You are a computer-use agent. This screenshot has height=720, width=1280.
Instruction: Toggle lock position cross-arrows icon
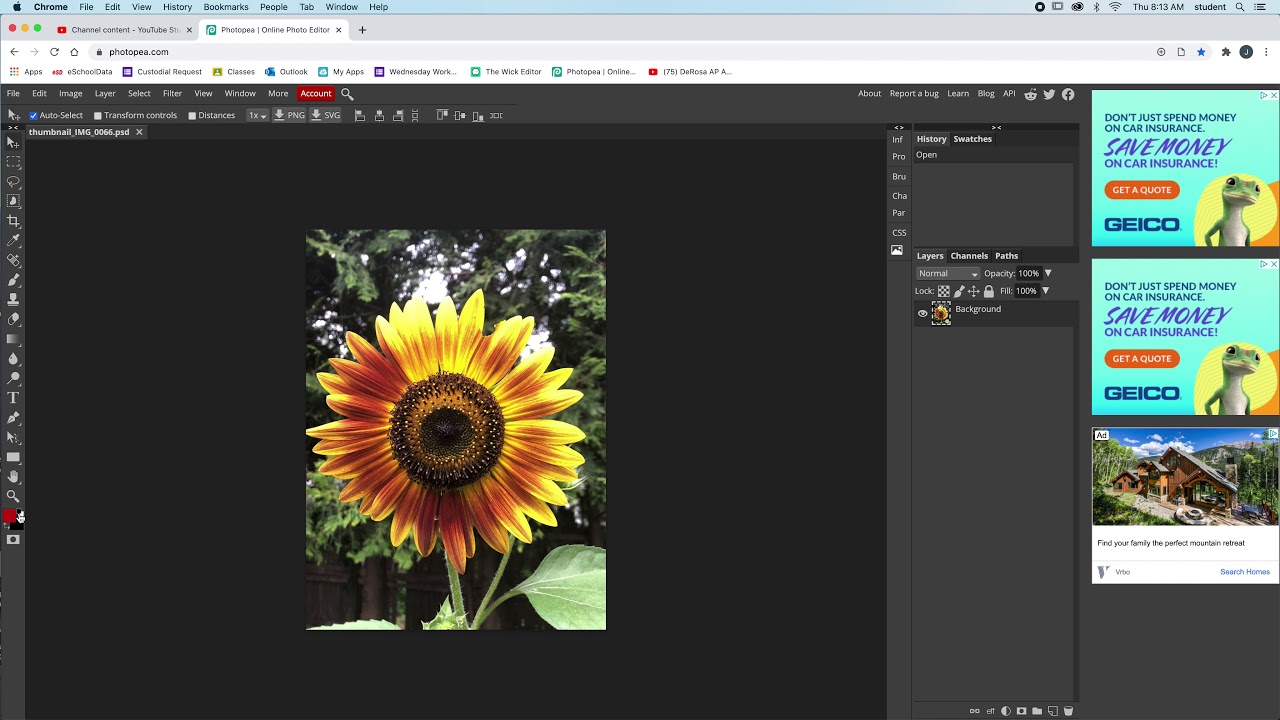click(x=974, y=292)
